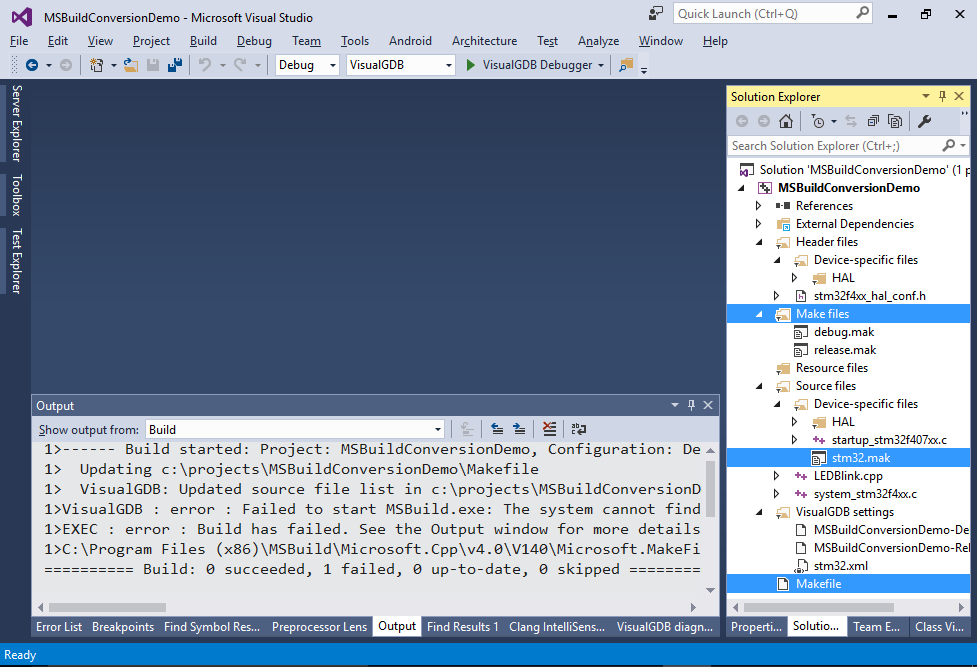Image resolution: width=977 pixels, height=667 pixels.
Task: Collapse the VisualGDB settings folder
Action: pyautogui.click(x=759, y=512)
